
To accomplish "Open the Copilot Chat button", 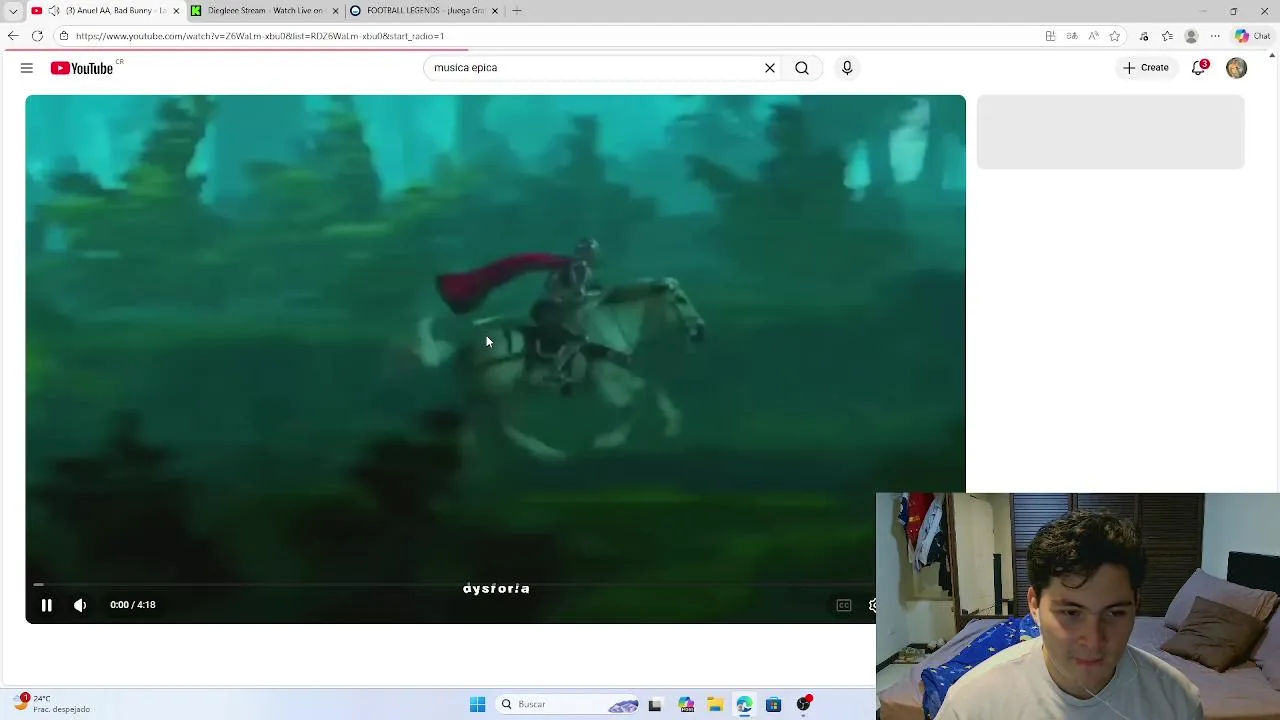I will click(1252, 36).
